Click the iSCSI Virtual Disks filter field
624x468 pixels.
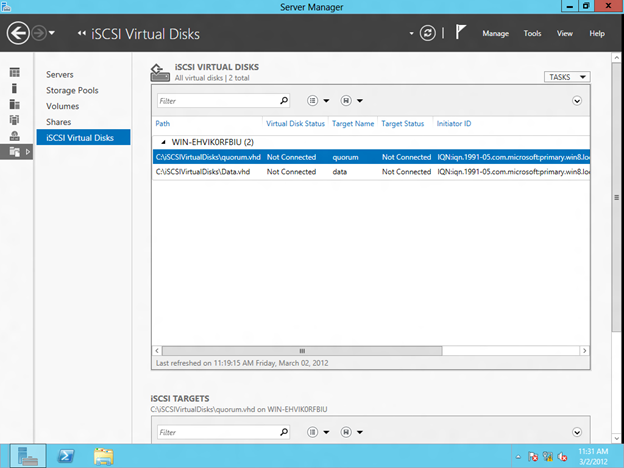(x=215, y=100)
